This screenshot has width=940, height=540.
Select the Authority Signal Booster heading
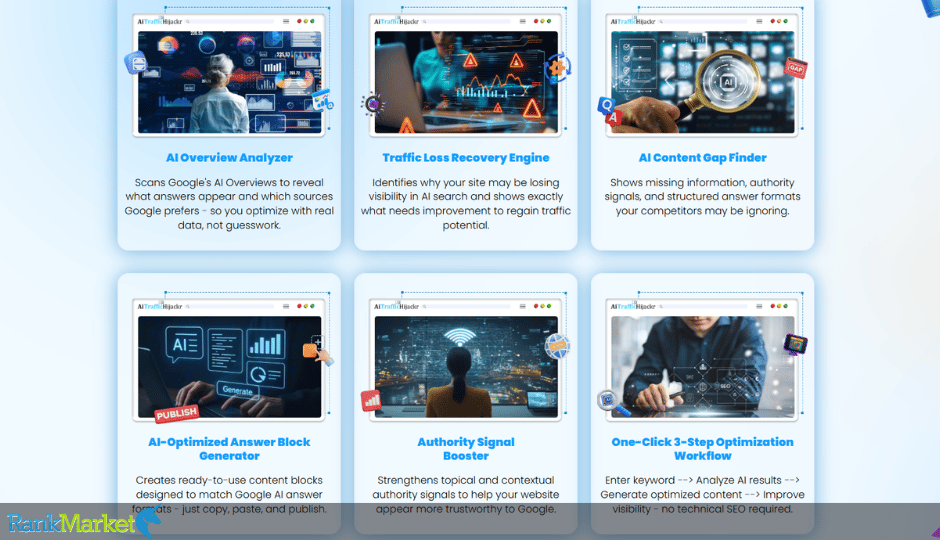tap(466, 449)
